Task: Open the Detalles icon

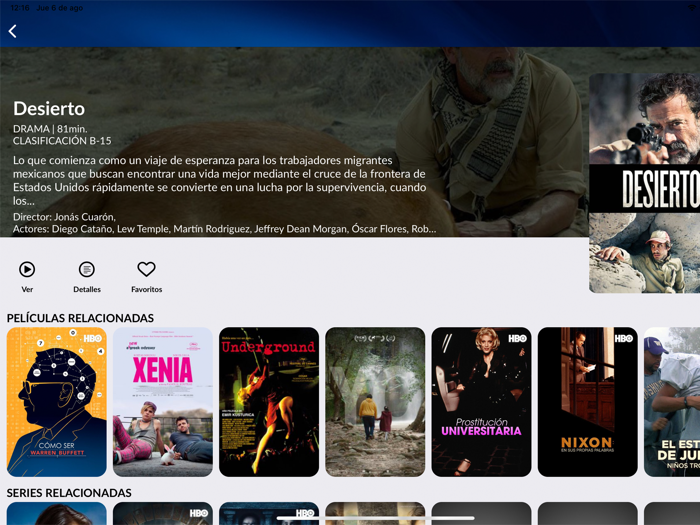Action: tap(87, 269)
